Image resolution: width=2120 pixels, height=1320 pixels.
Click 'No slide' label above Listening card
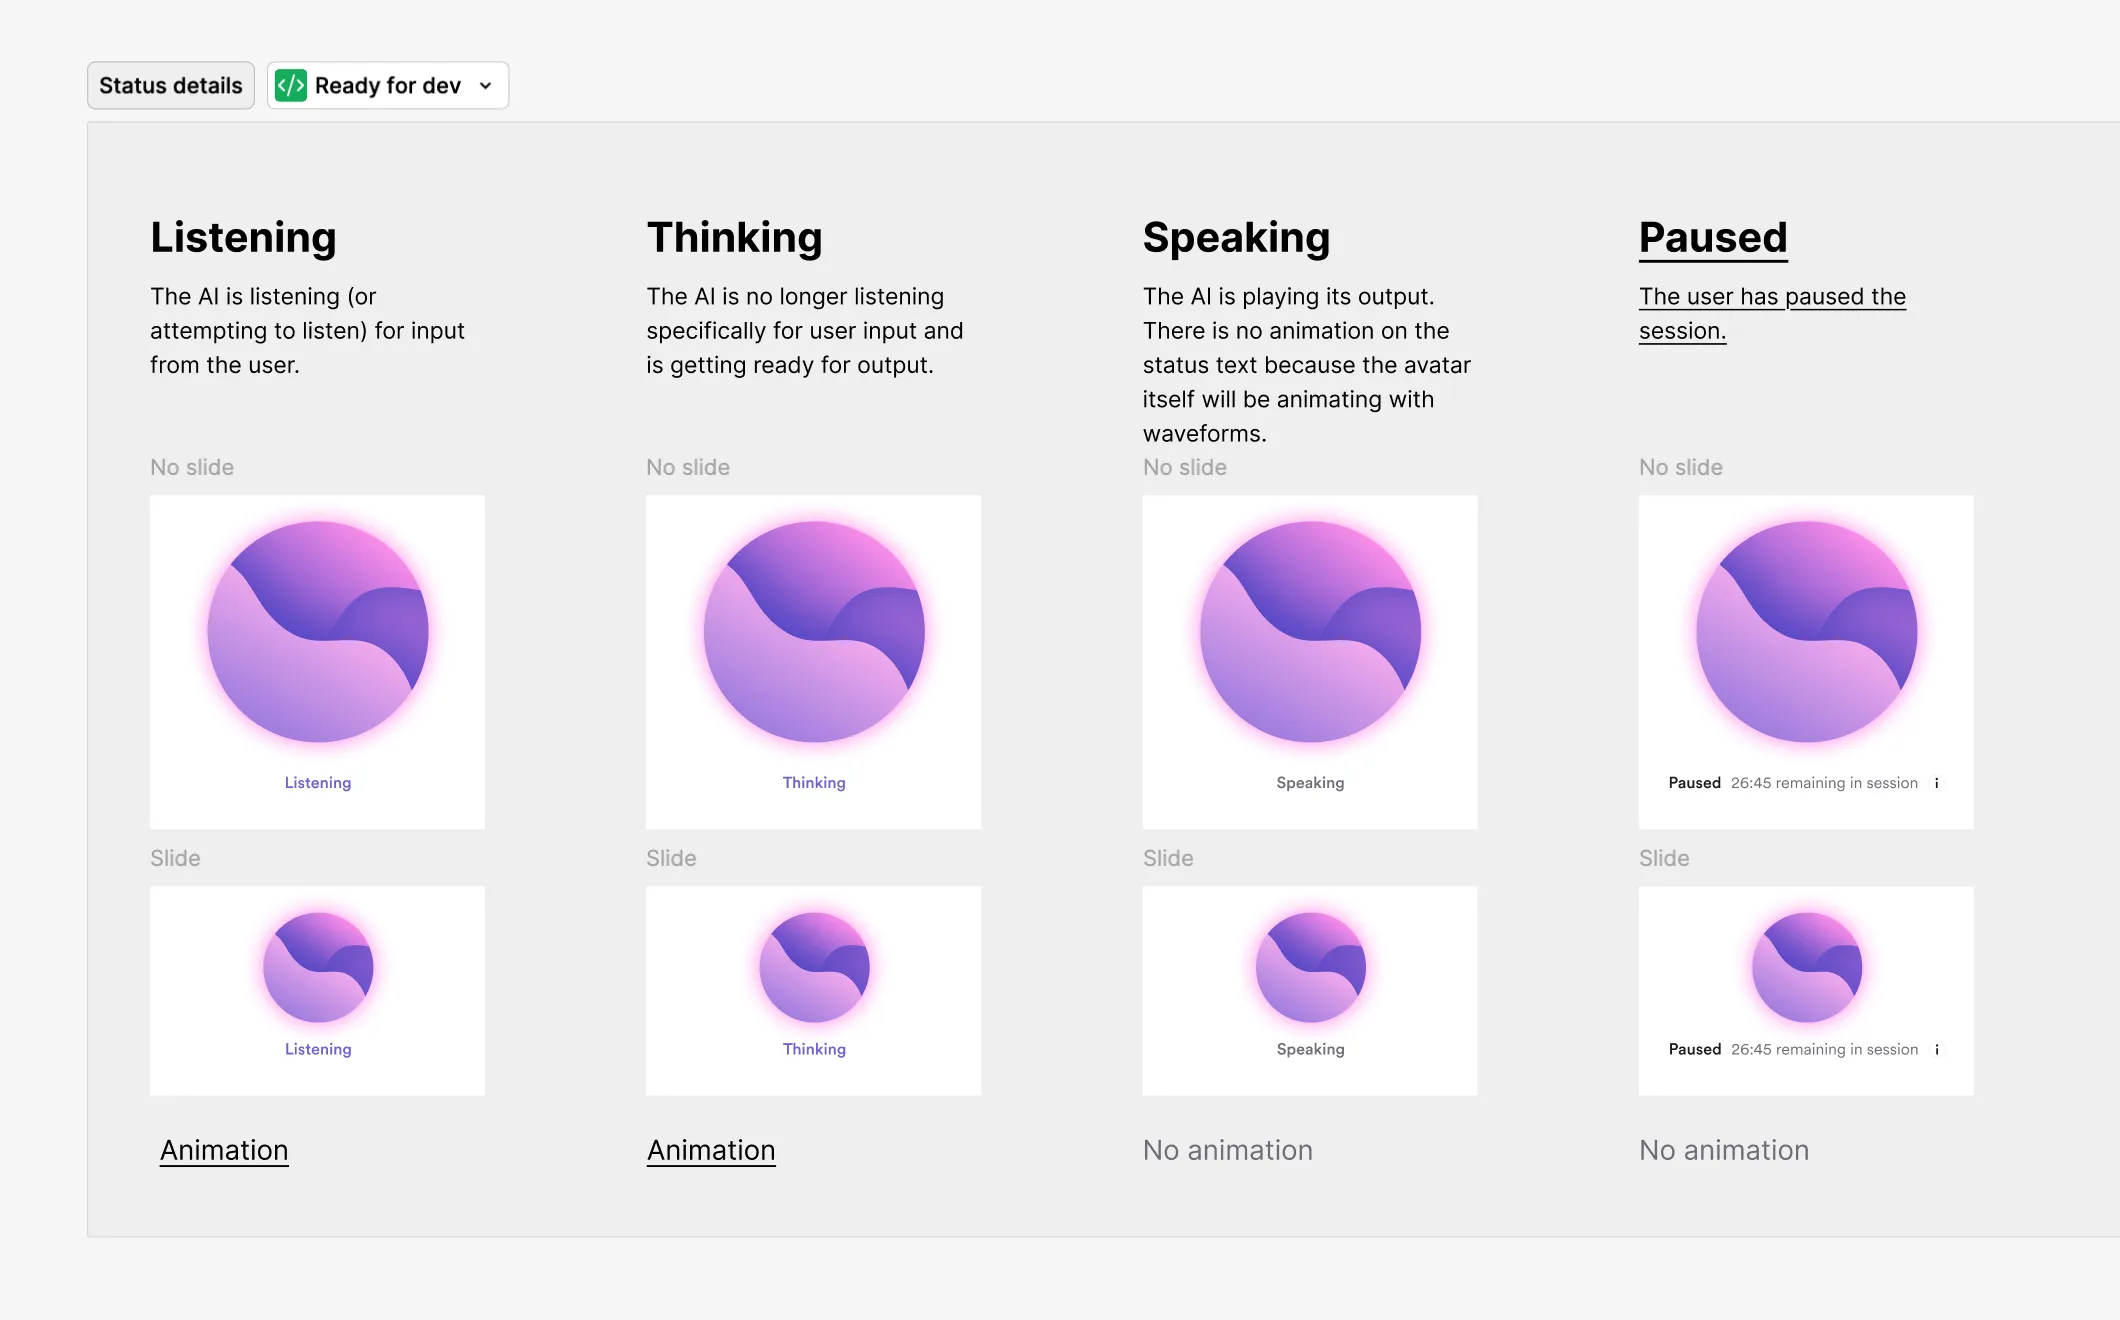[x=192, y=467]
